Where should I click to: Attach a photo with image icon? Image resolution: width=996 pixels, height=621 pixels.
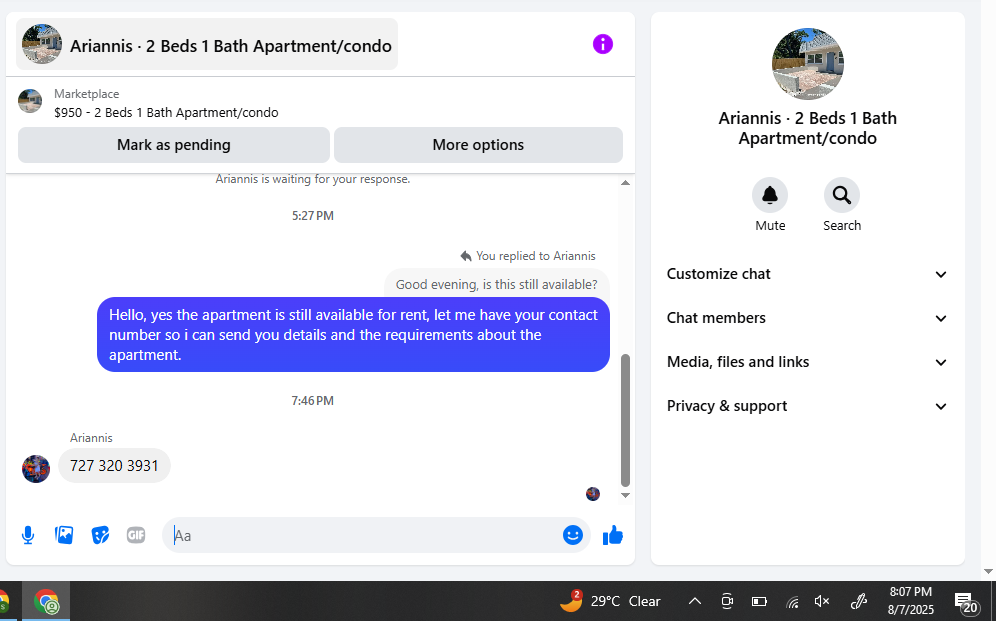point(64,535)
